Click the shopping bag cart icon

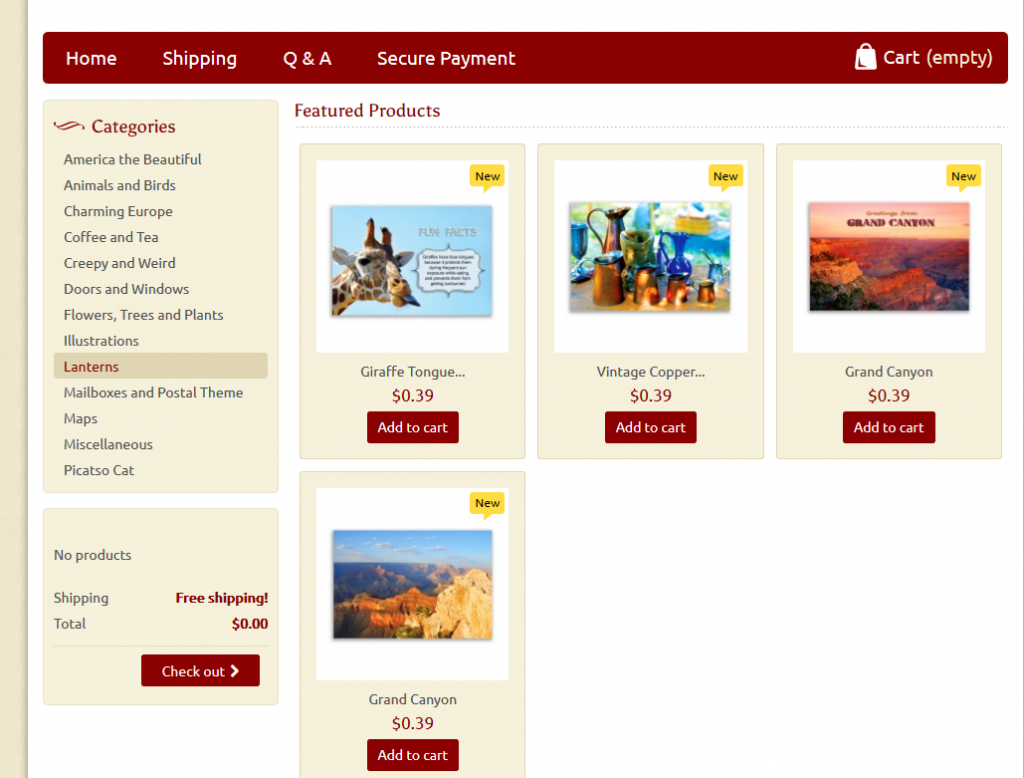coord(865,57)
